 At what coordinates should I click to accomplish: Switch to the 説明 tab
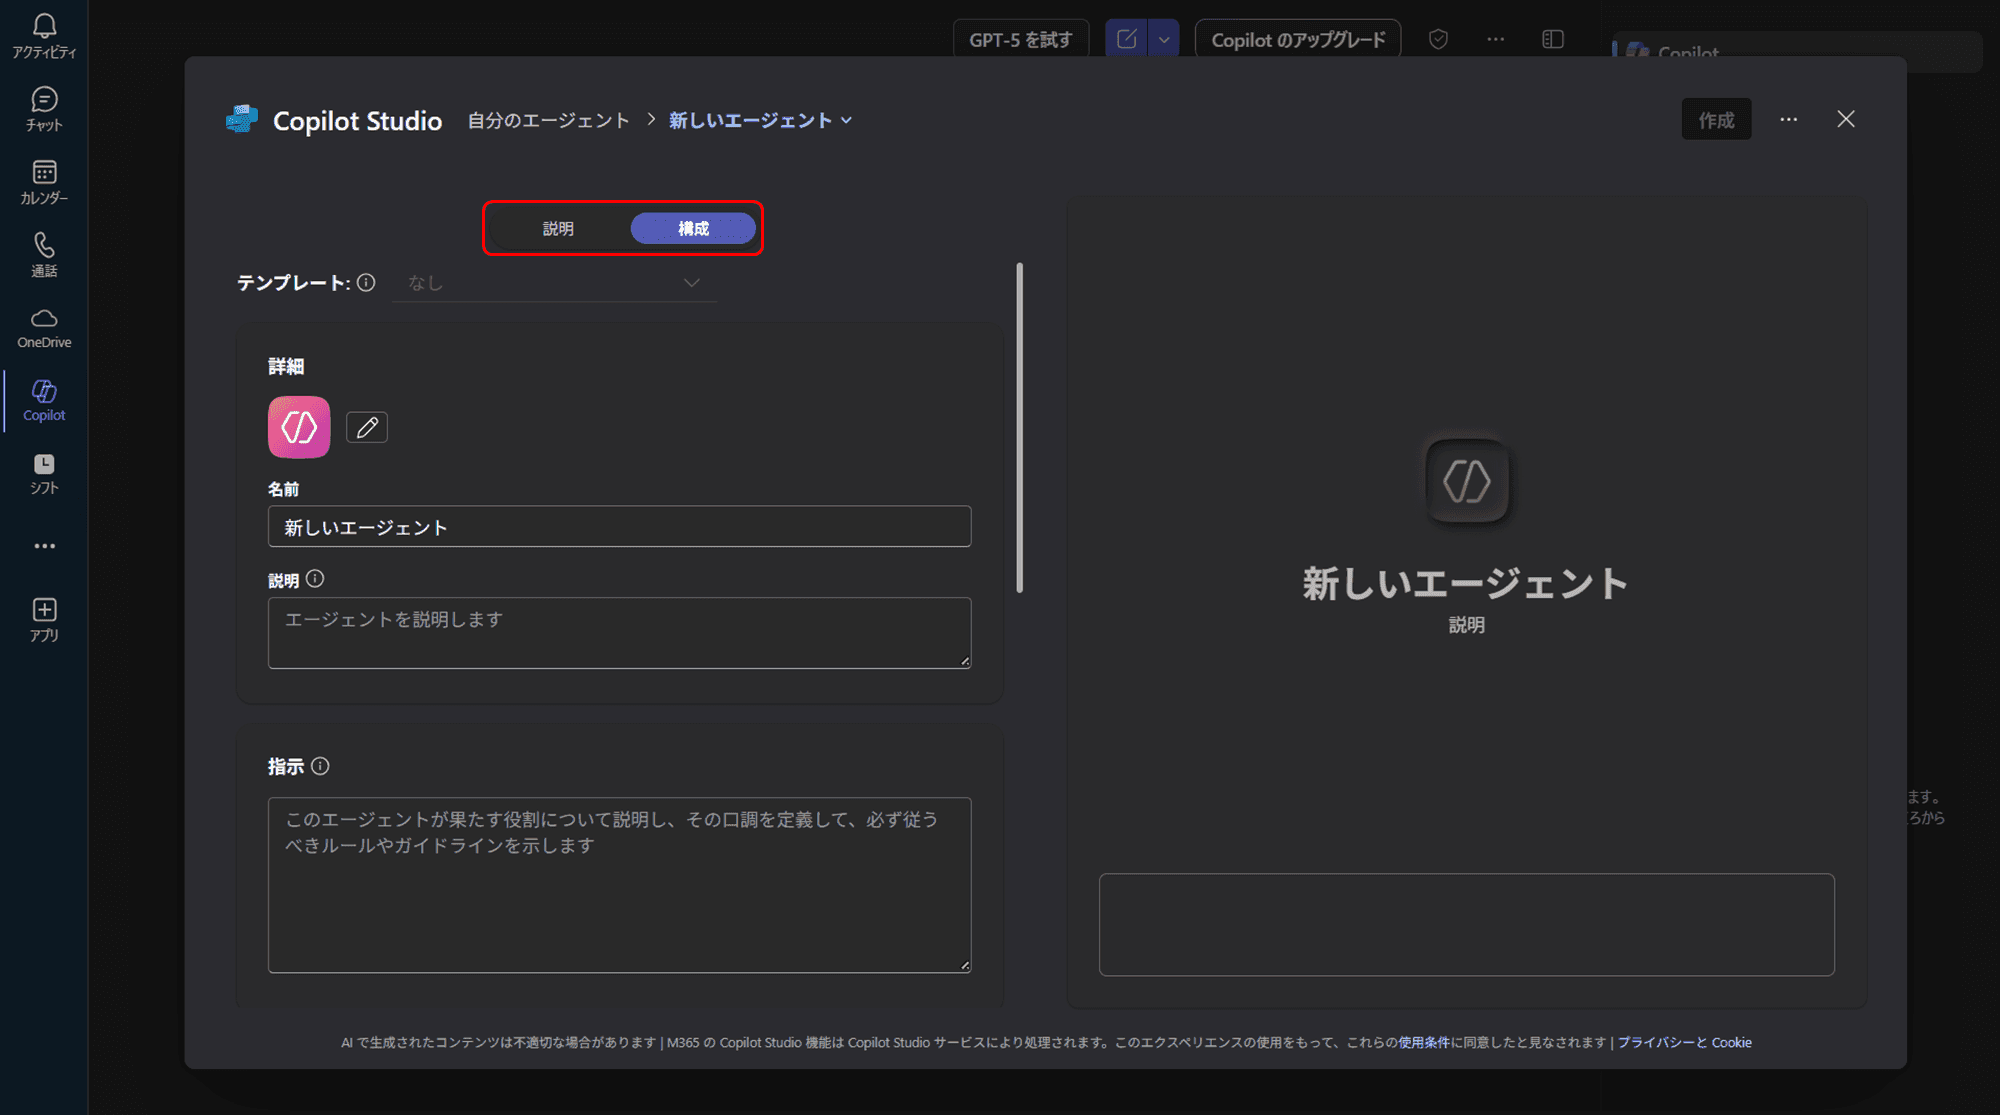[558, 228]
